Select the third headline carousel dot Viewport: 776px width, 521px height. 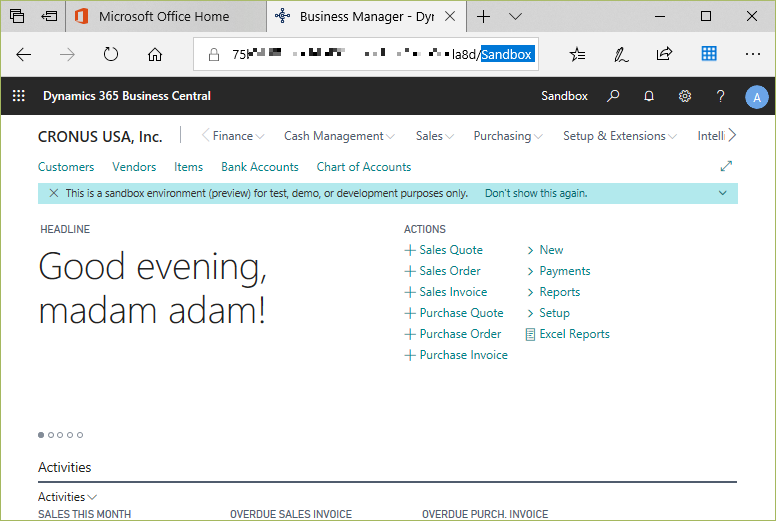60,435
